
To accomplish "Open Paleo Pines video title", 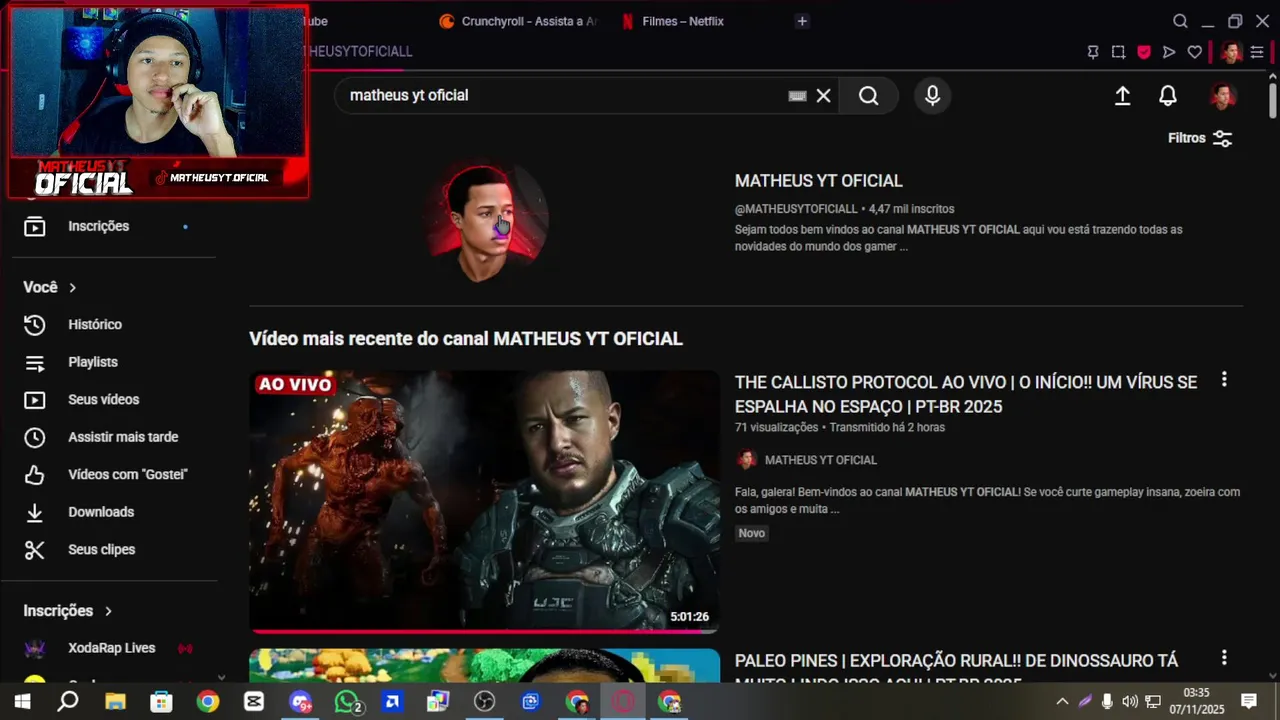I will coord(956,671).
